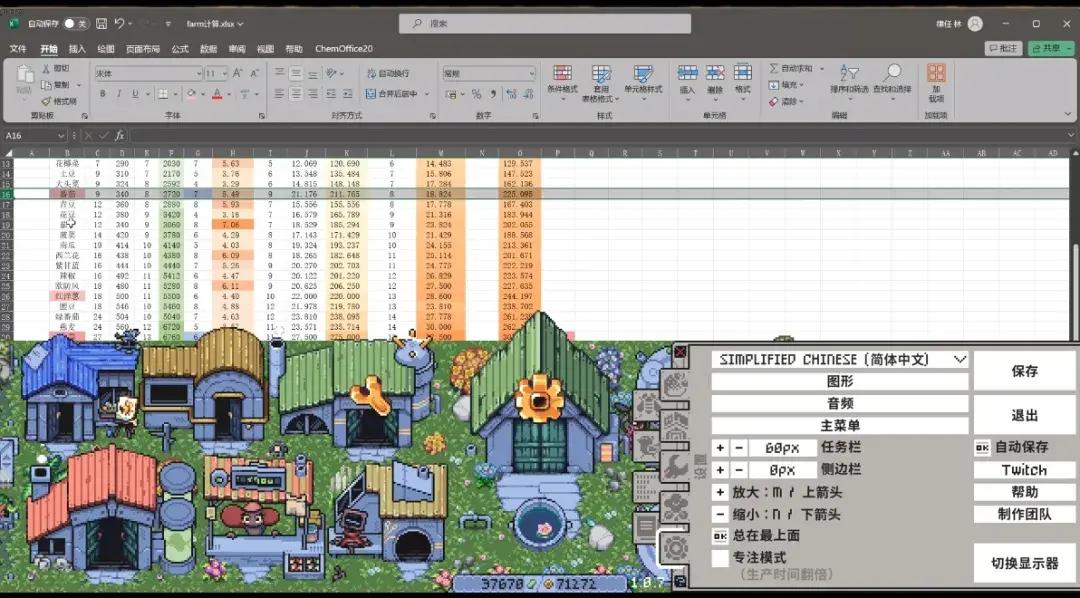
Task: Open the Formulas (公式) ribbon tab
Action: tap(180, 48)
